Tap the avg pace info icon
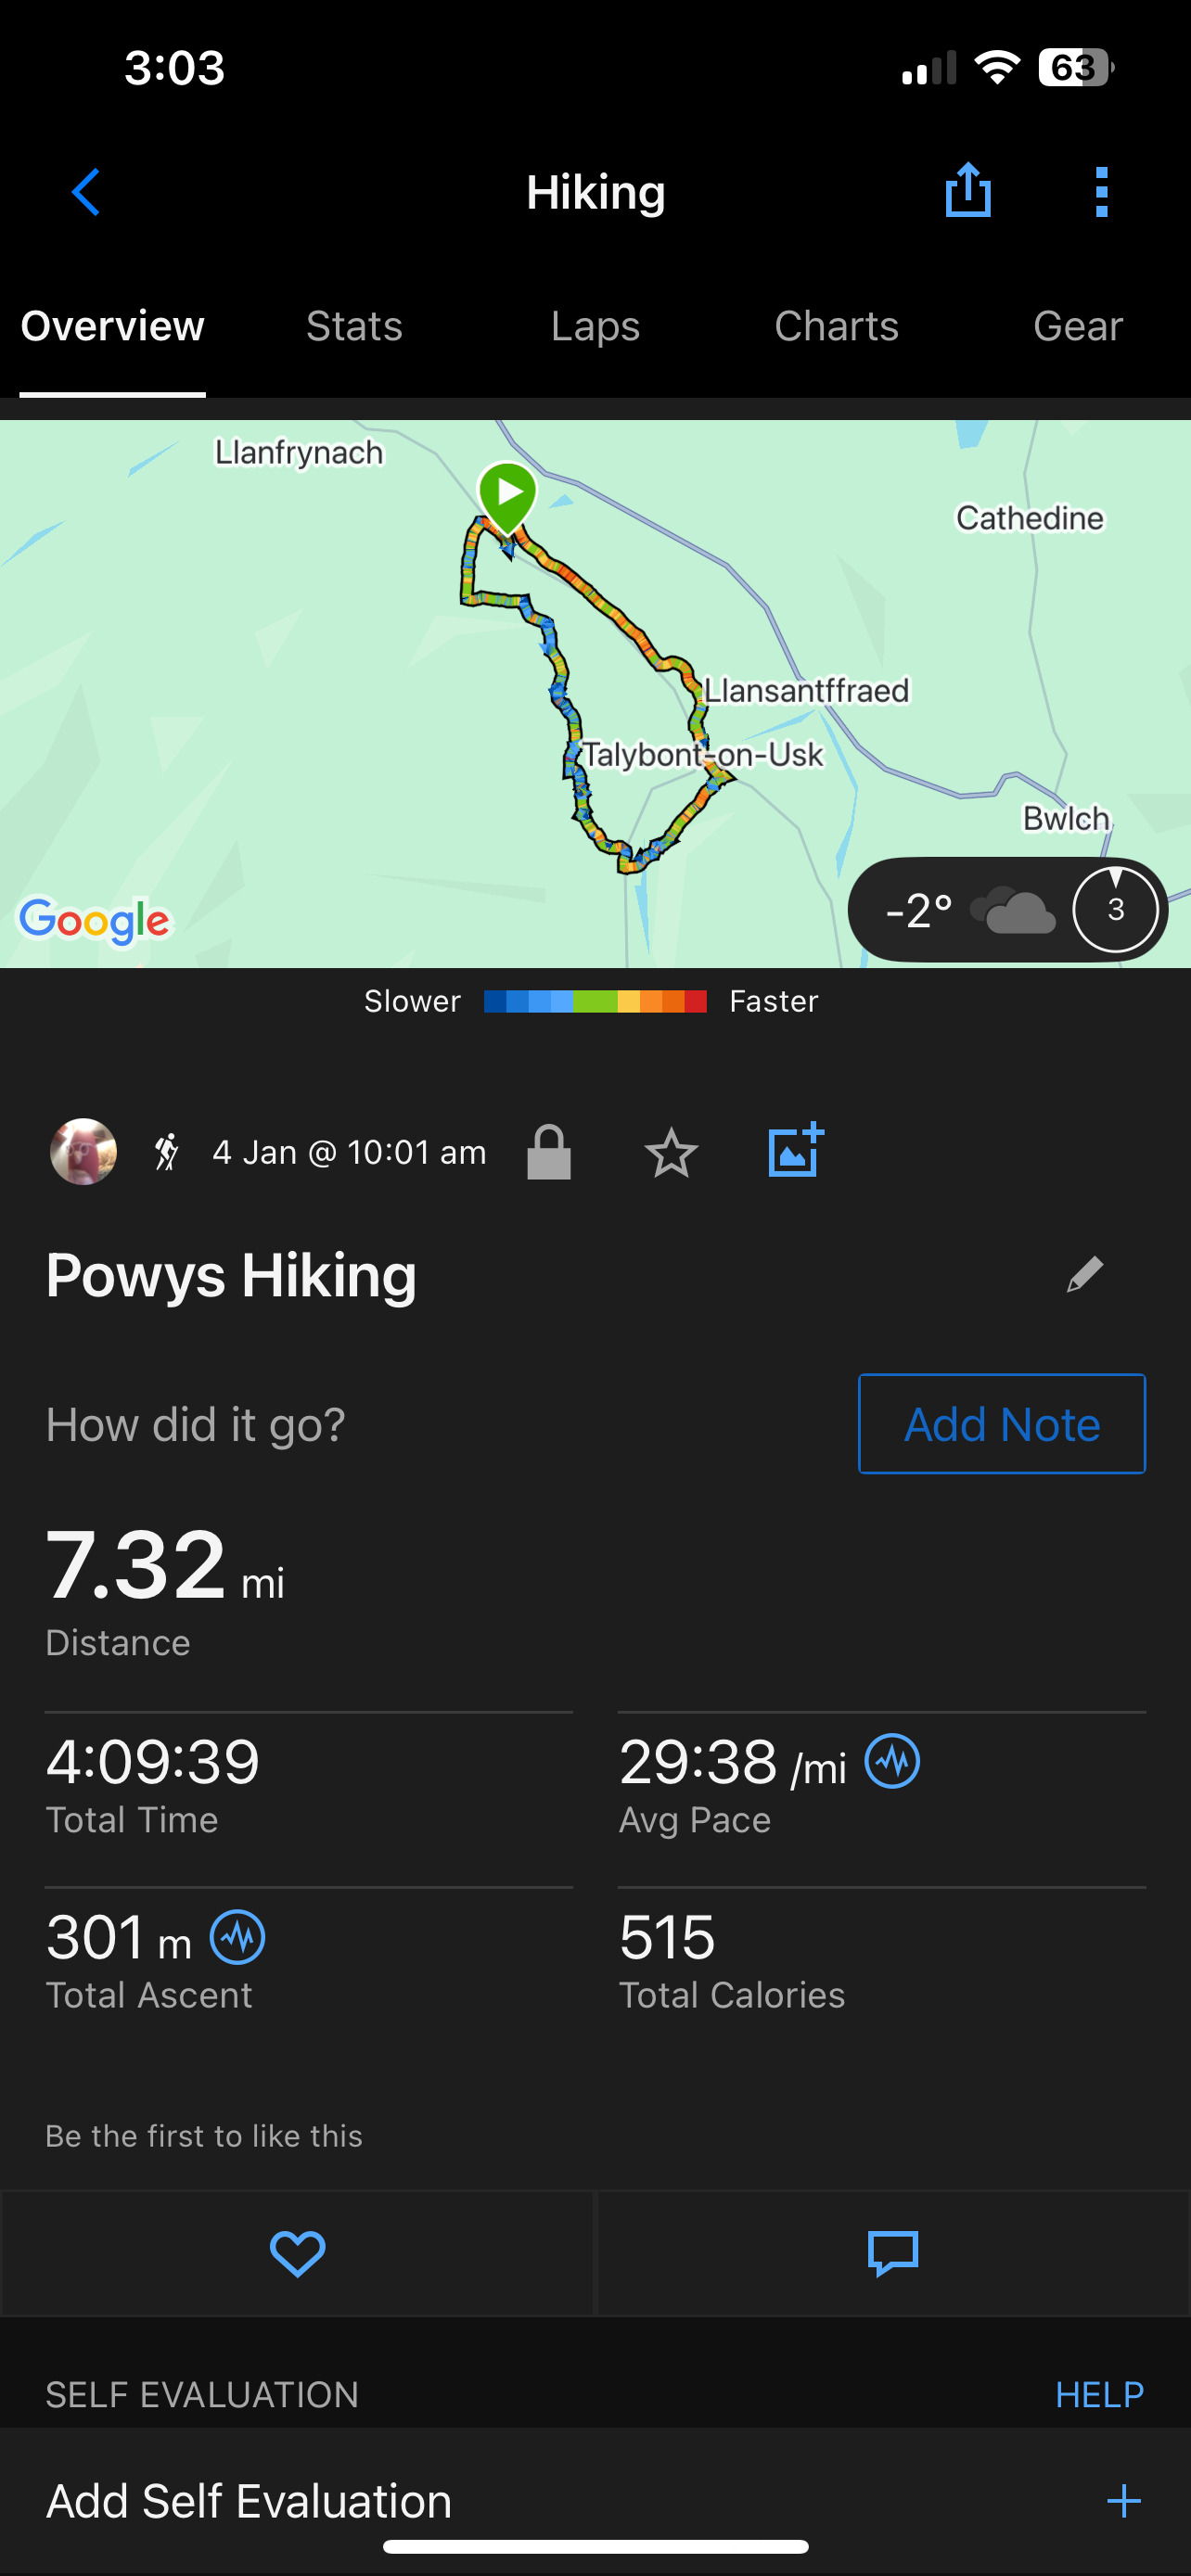 [892, 1761]
